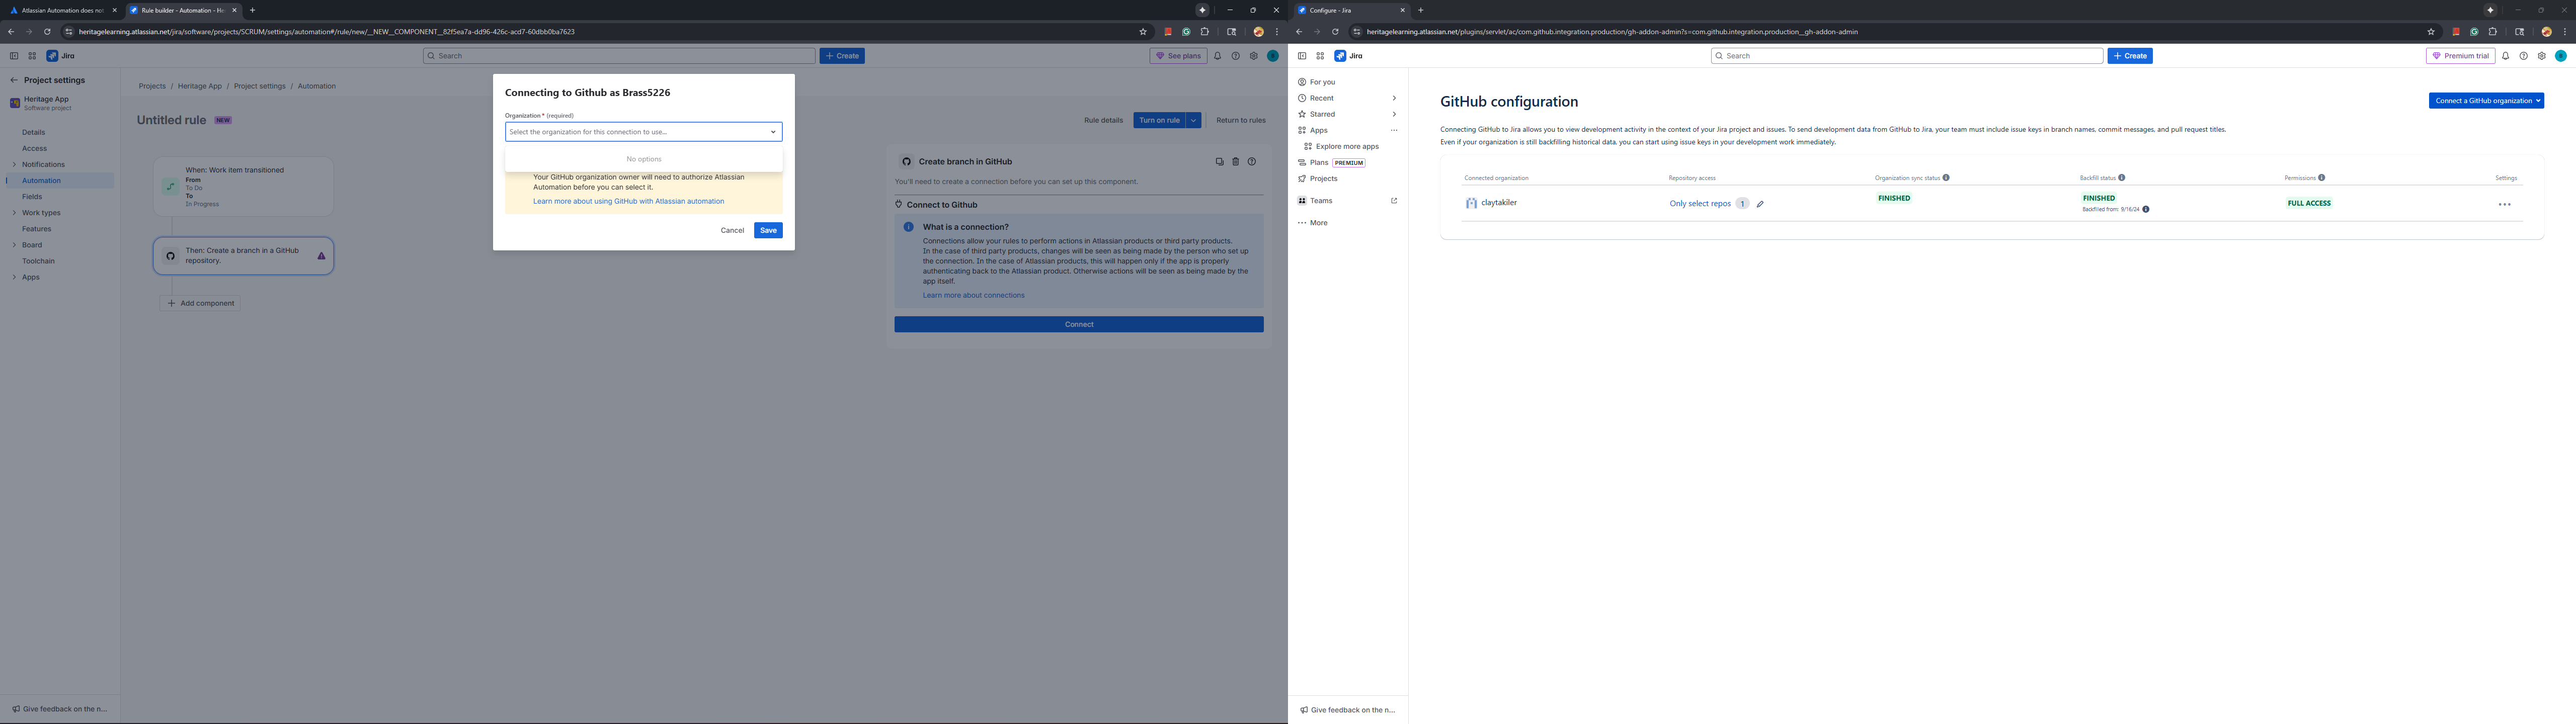Click the info icon next to the Backfill status header
This screenshot has width=2576, height=724.
coord(2122,178)
